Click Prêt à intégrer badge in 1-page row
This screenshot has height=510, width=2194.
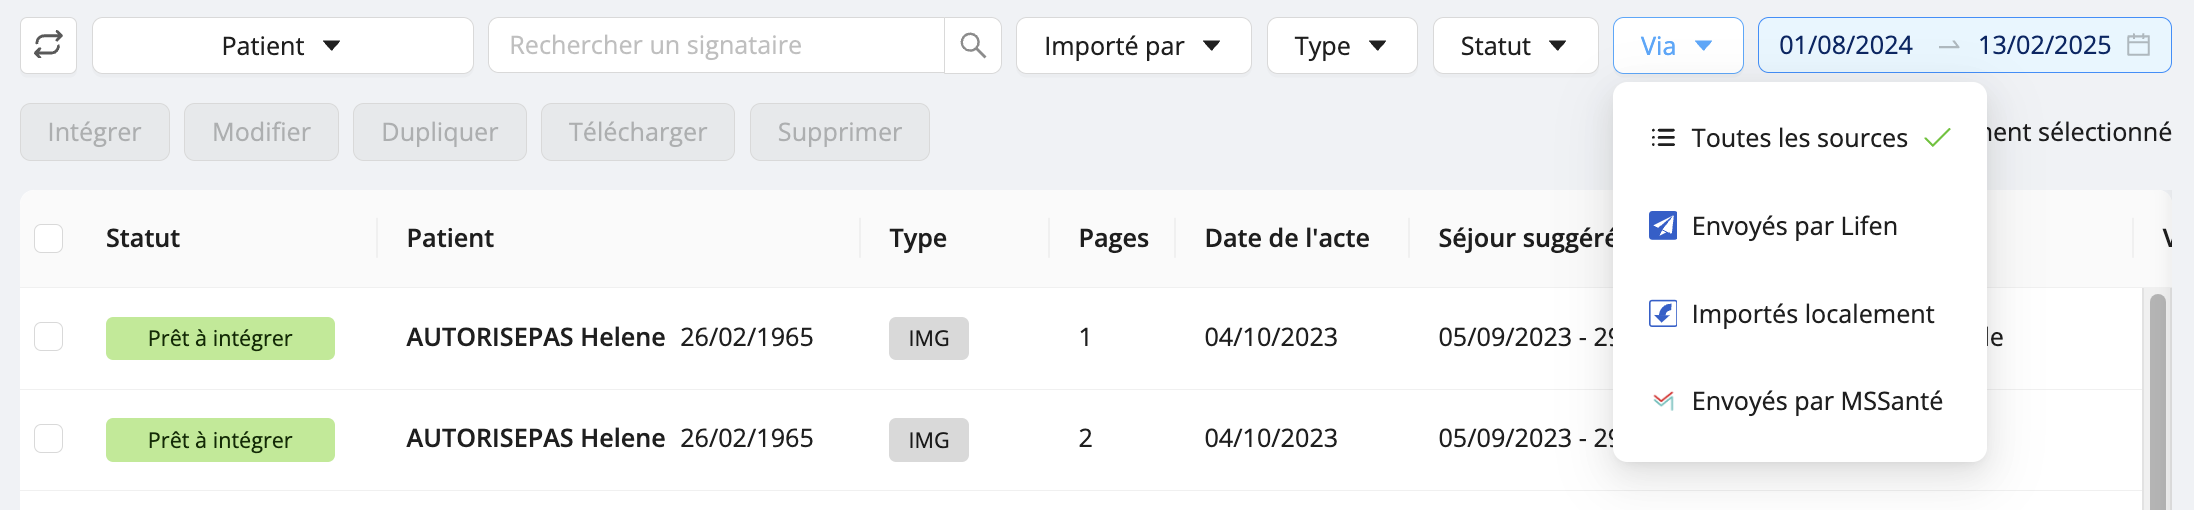point(220,338)
